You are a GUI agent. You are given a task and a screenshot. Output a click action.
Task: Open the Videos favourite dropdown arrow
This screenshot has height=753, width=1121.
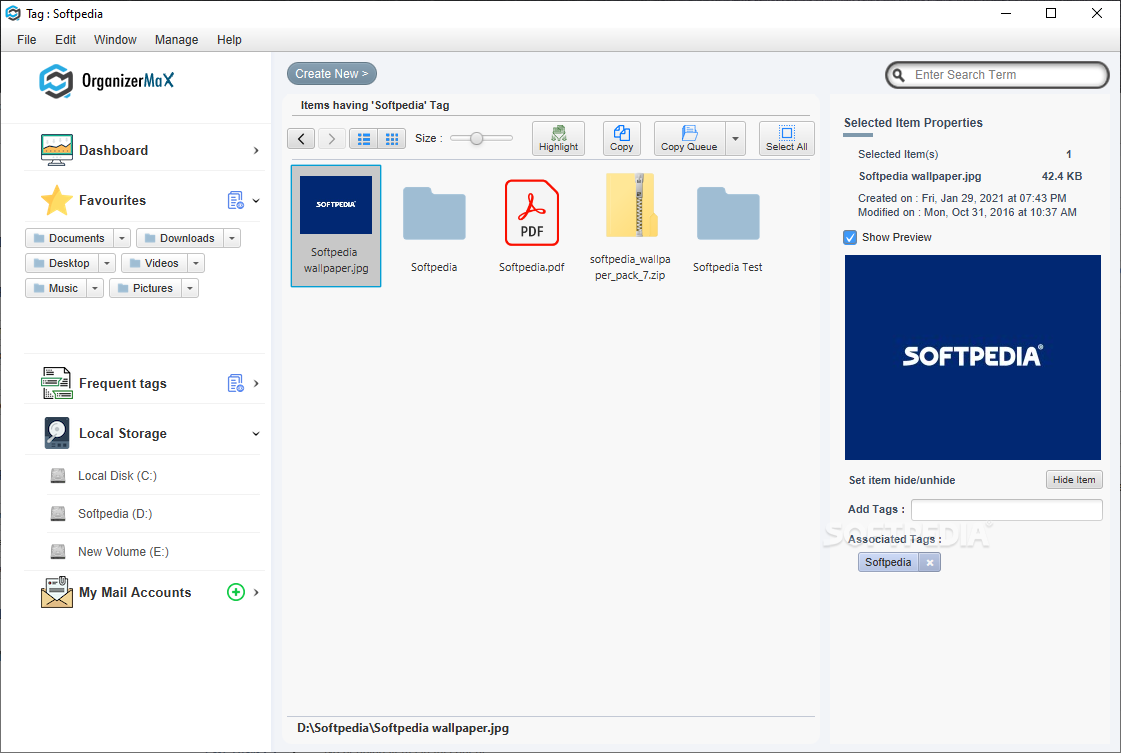[x=196, y=263]
